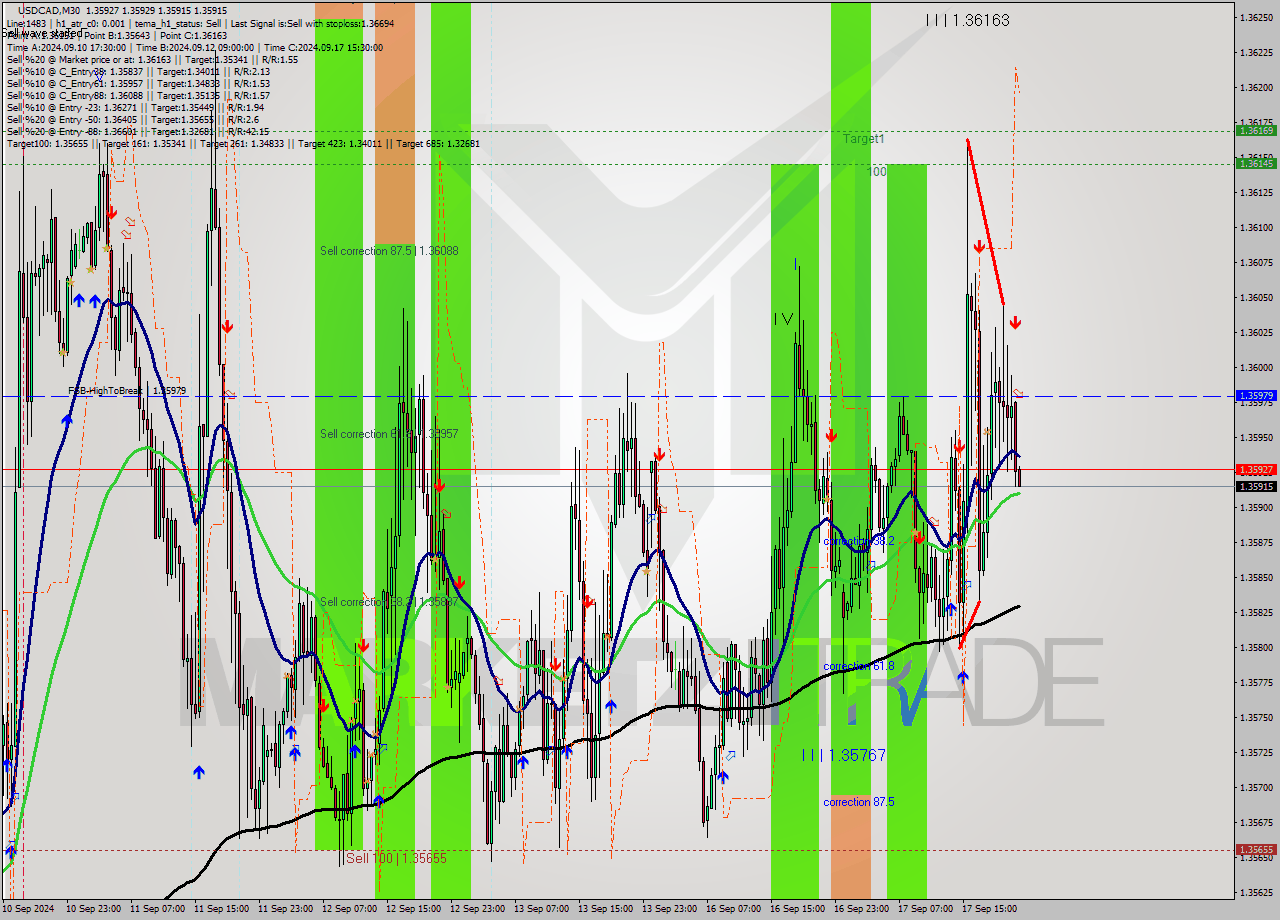Click the 'I I I 1.35767' wave label
The image size is (1280, 920).
844,755
